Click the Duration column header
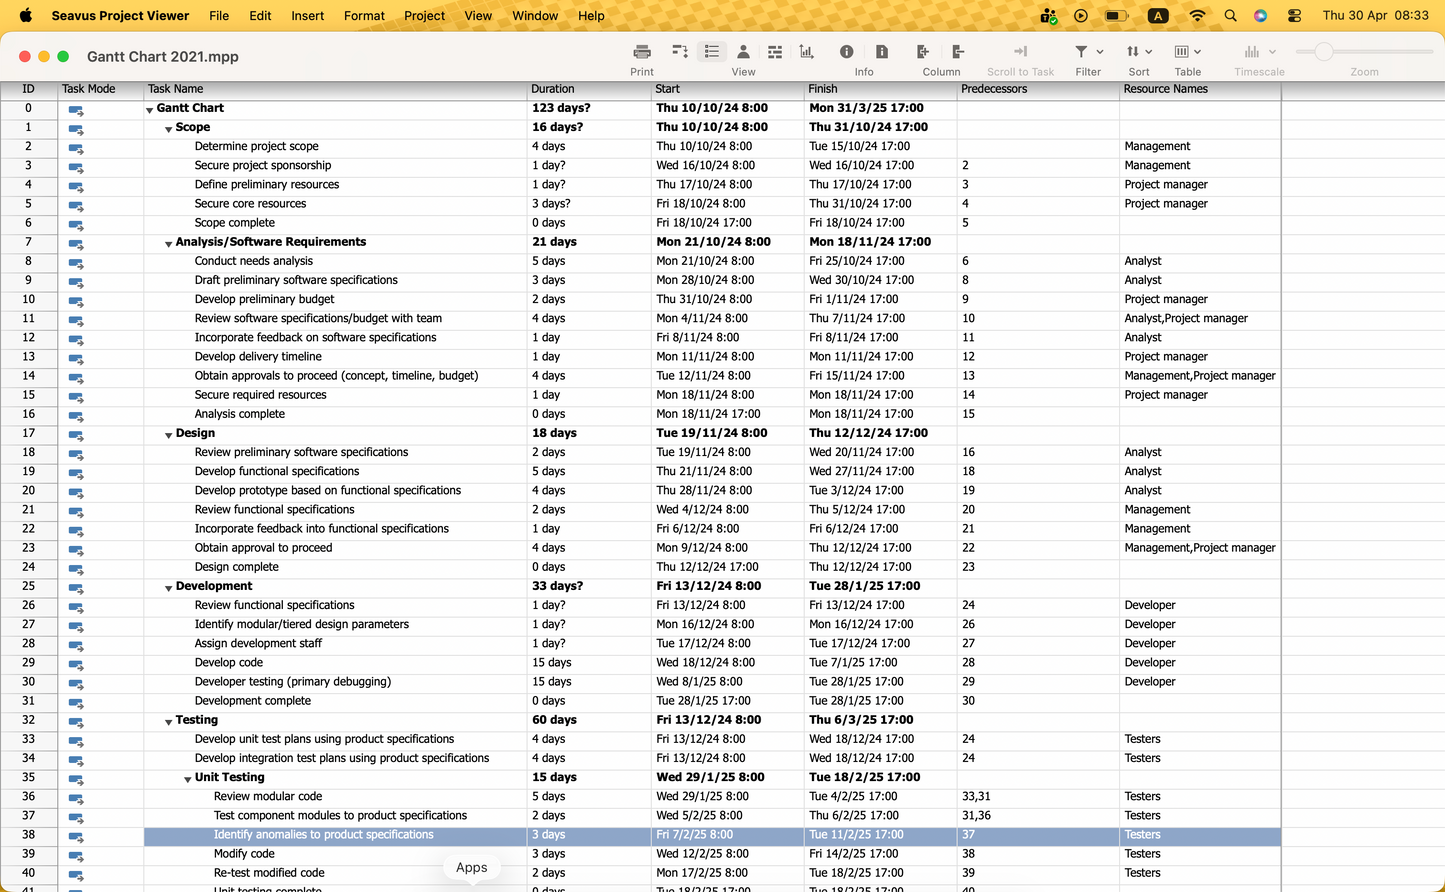 (589, 89)
